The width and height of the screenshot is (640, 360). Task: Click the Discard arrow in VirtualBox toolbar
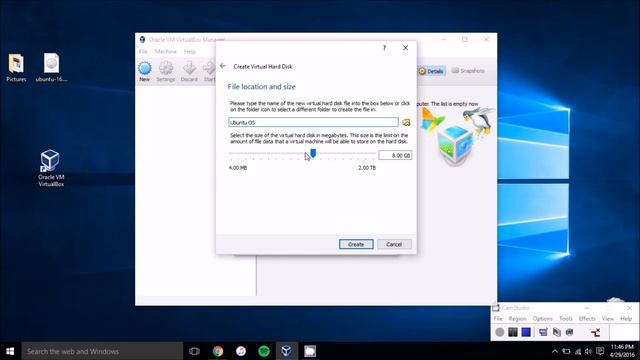pos(189,71)
